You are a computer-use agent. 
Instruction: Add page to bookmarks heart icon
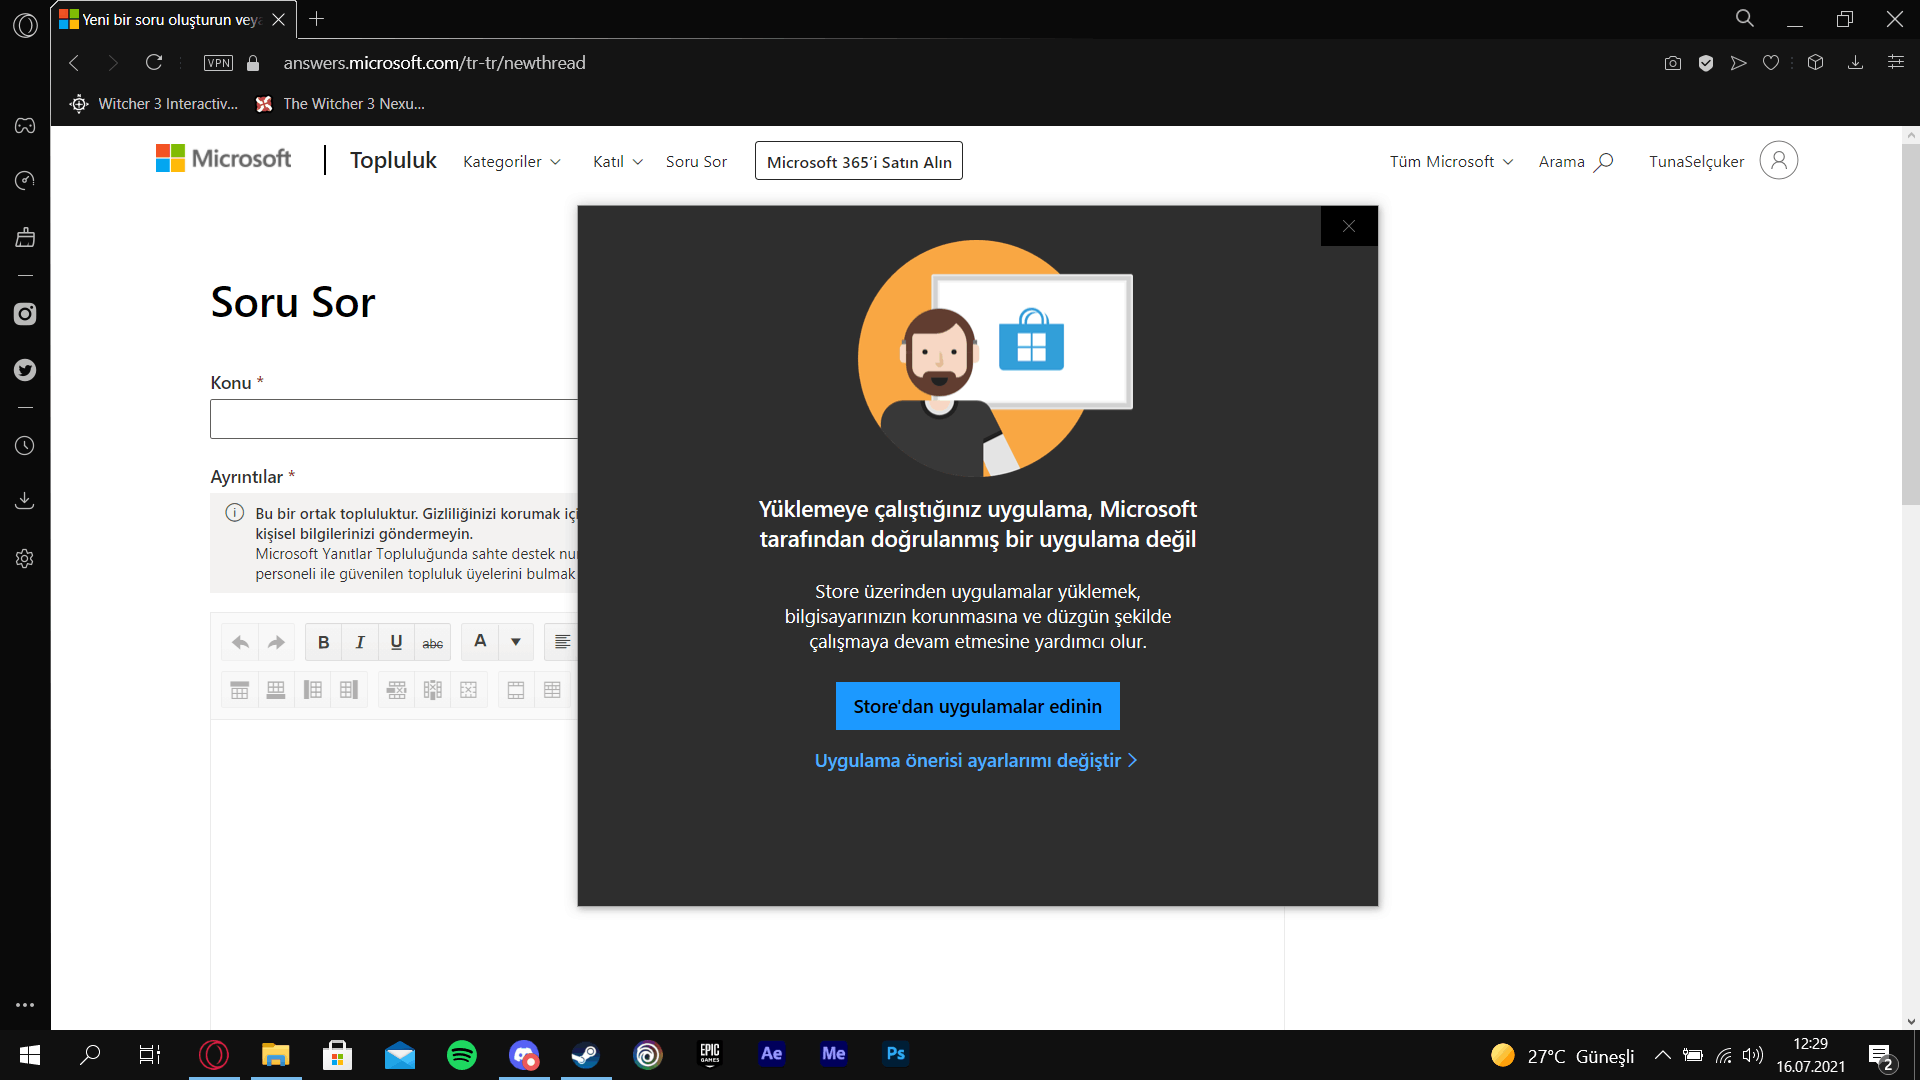1771,63
